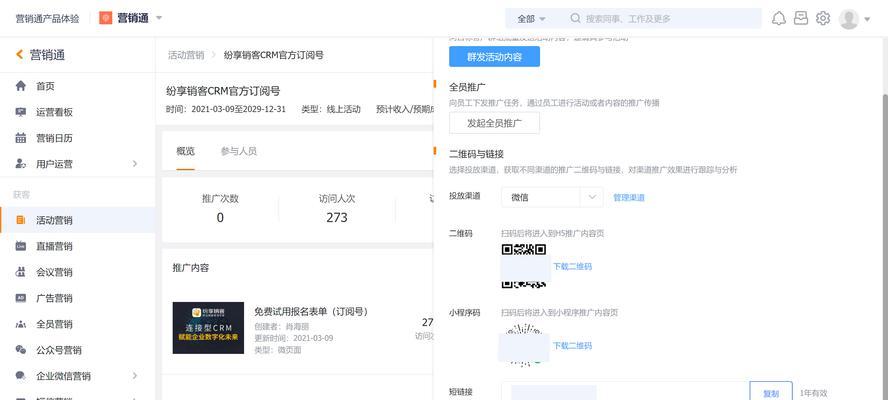
Task: Click the 发起全员推广 button
Action: pos(494,123)
